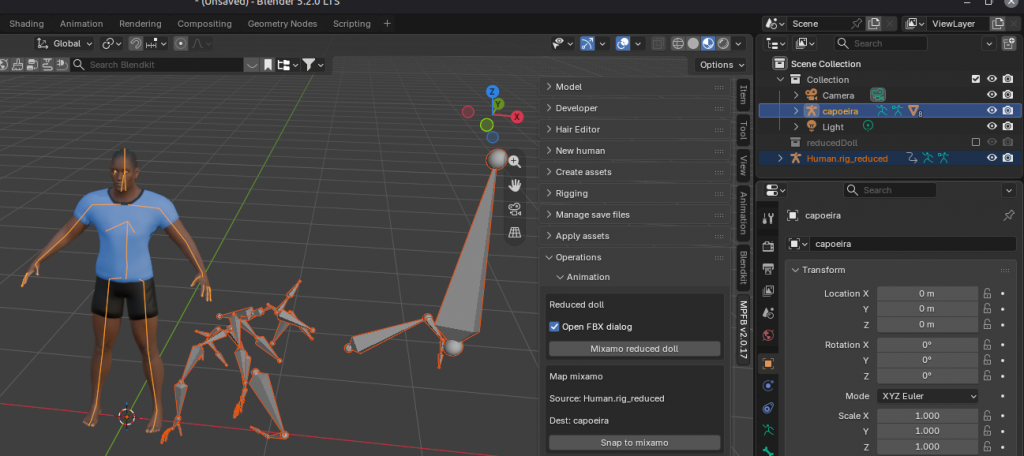Image resolution: width=1024 pixels, height=456 pixels.
Task: Click the add View Layer icon
Action: point(997,24)
